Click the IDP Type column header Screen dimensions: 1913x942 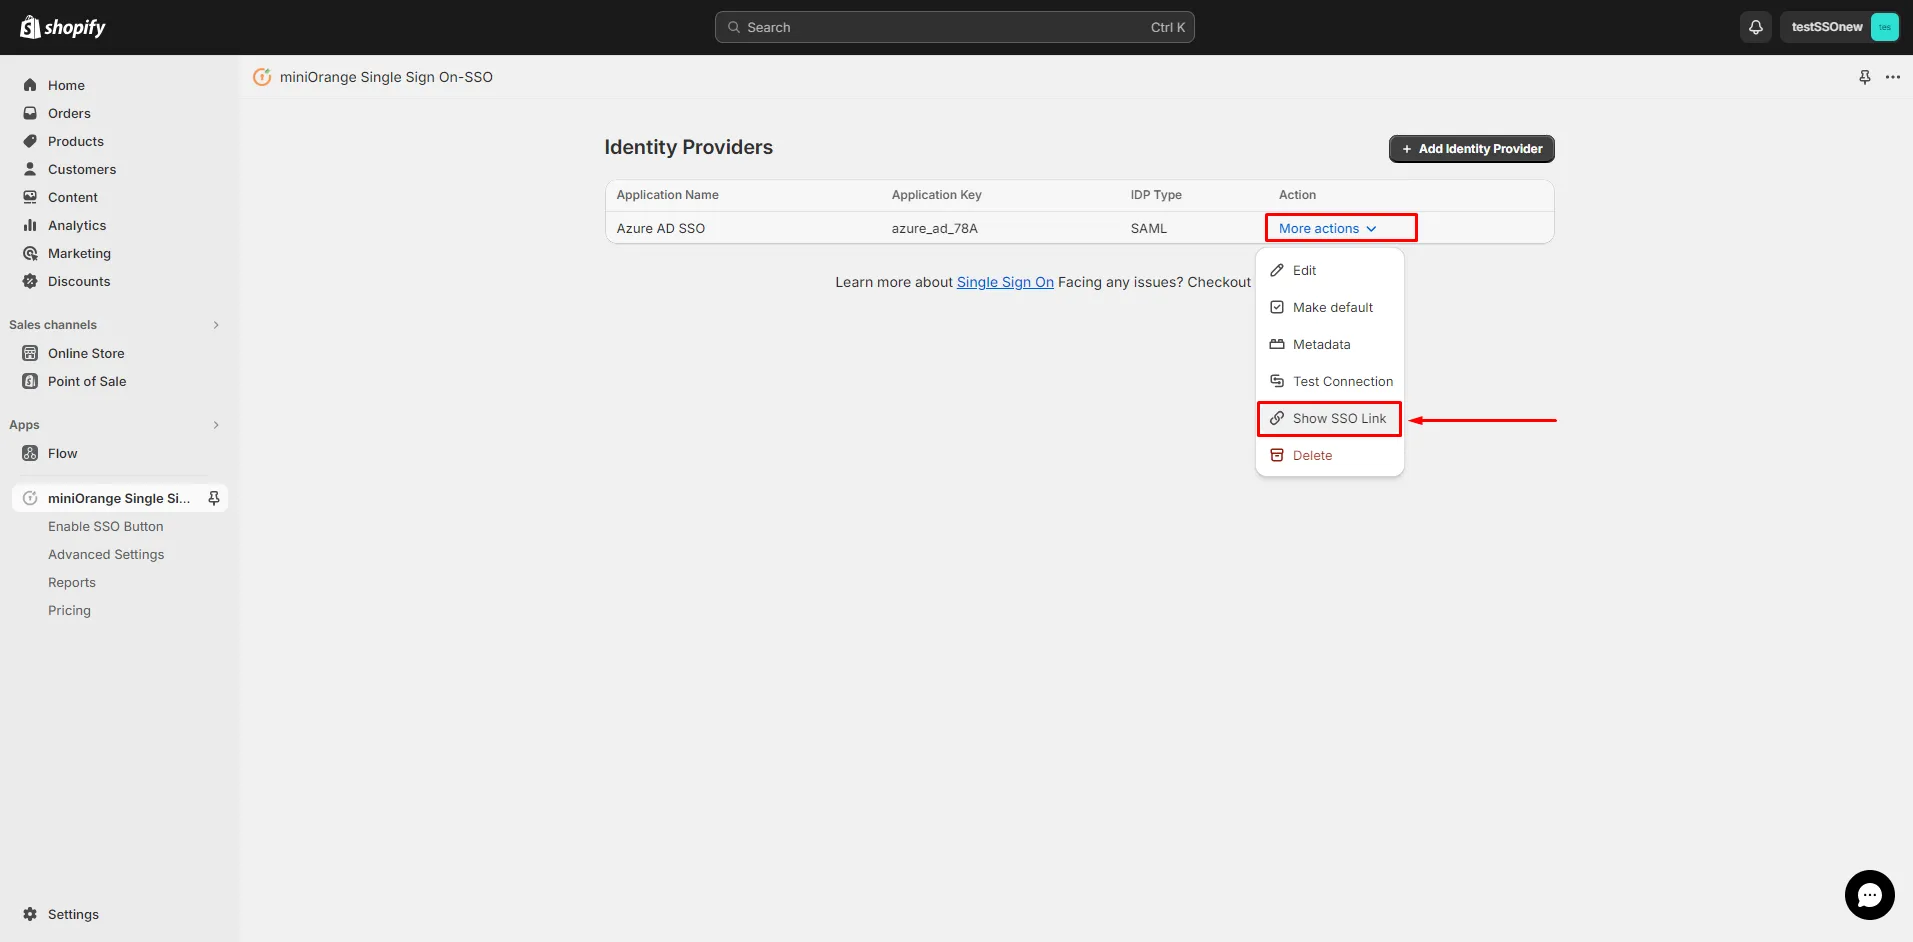click(x=1155, y=195)
